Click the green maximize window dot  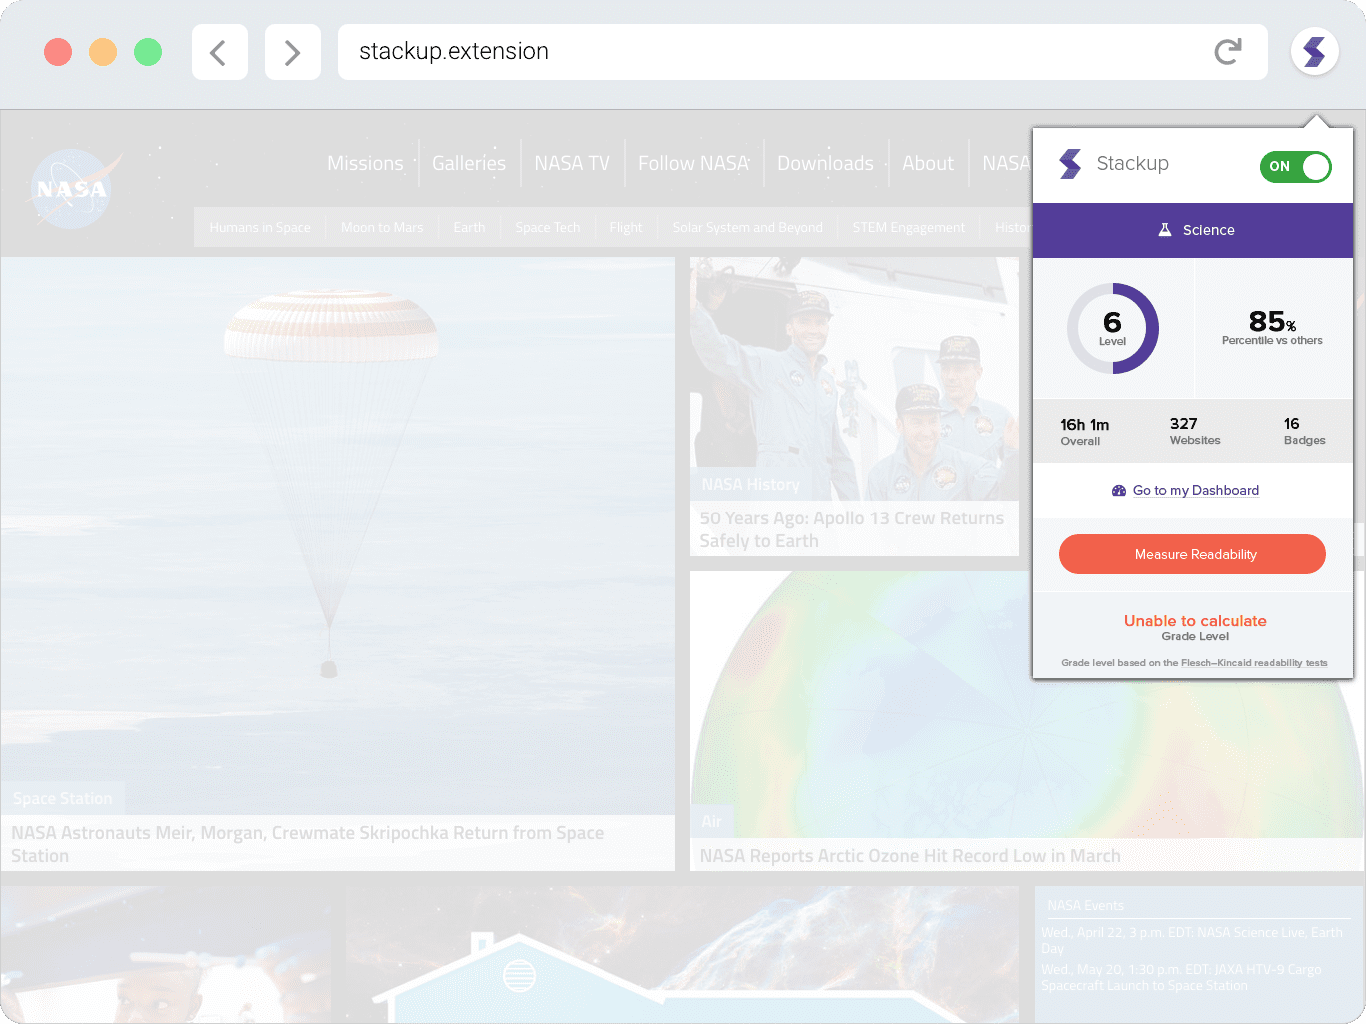[148, 52]
